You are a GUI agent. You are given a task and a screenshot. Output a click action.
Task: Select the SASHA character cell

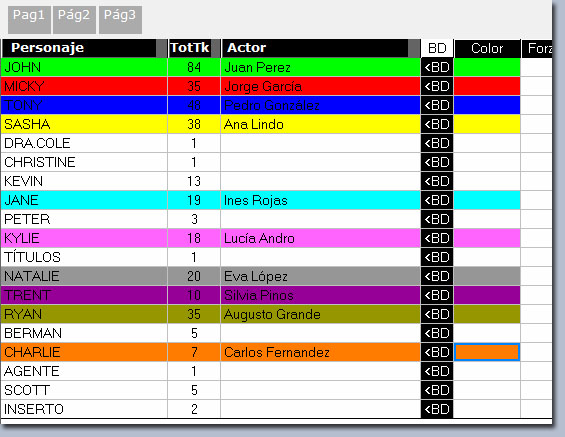[84, 124]
